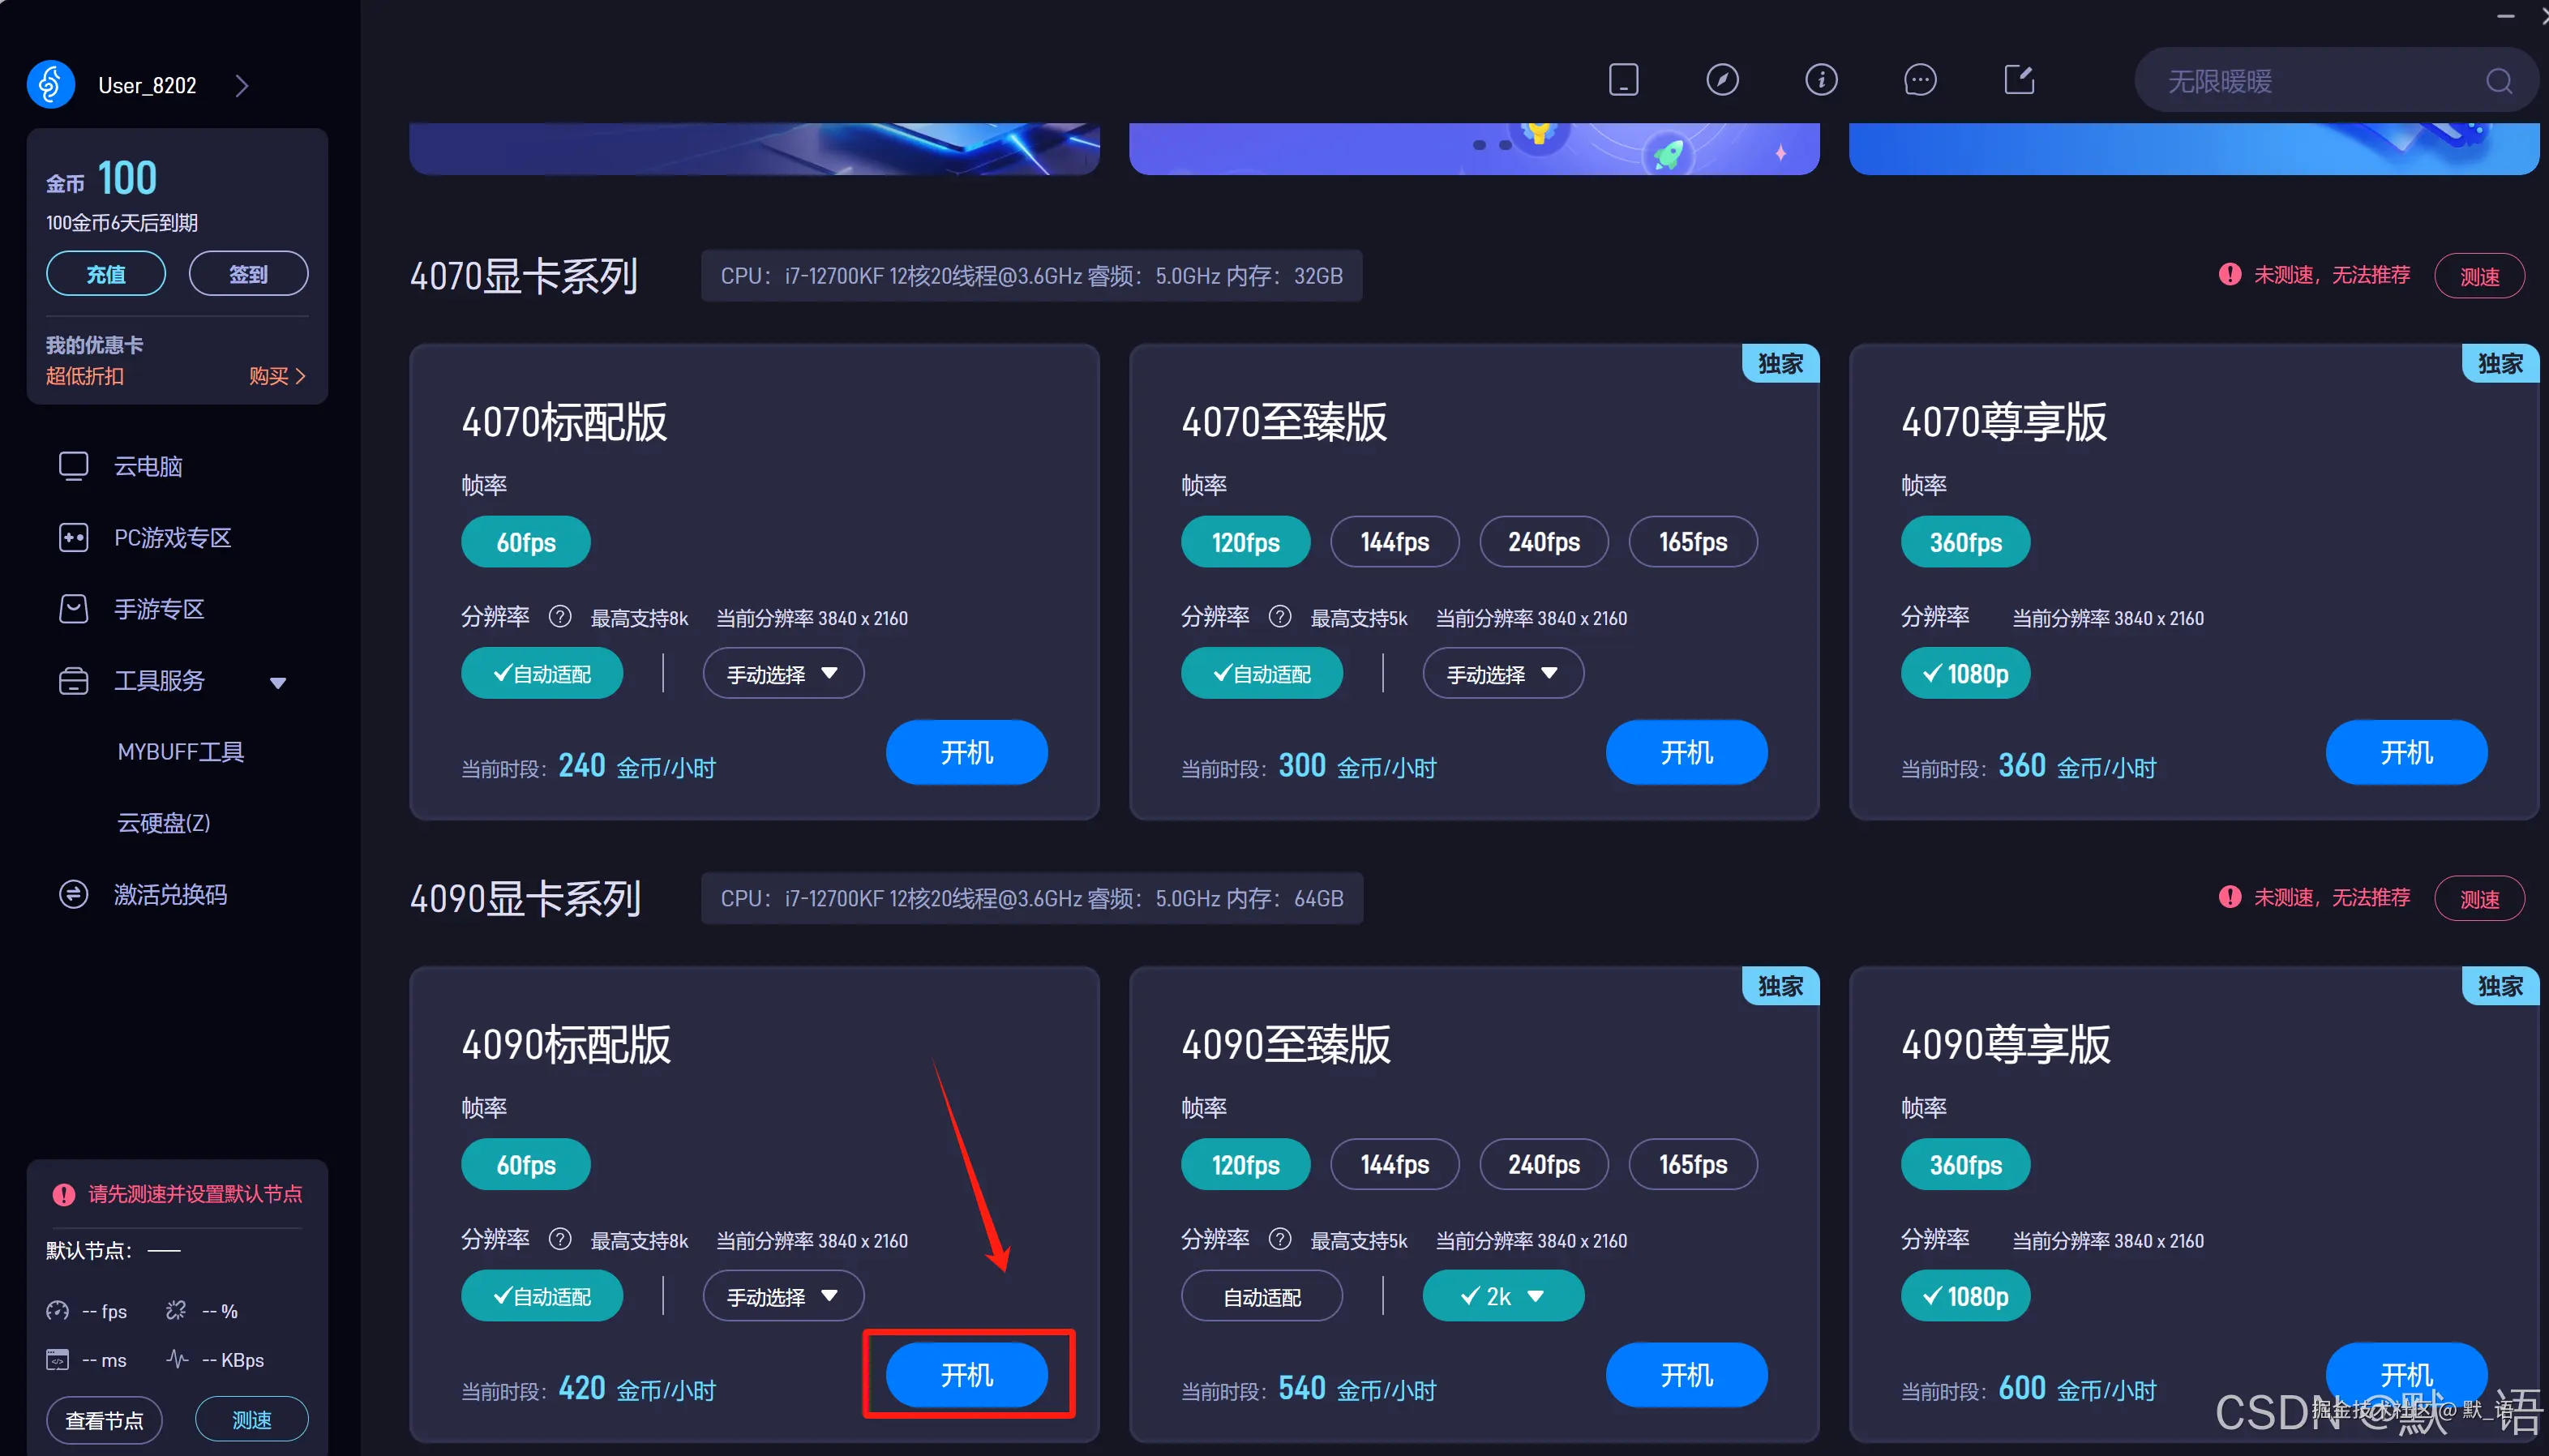Click the info circle icon in top bar
The image size is (2549, 1456).
[x=1821, y=79]
